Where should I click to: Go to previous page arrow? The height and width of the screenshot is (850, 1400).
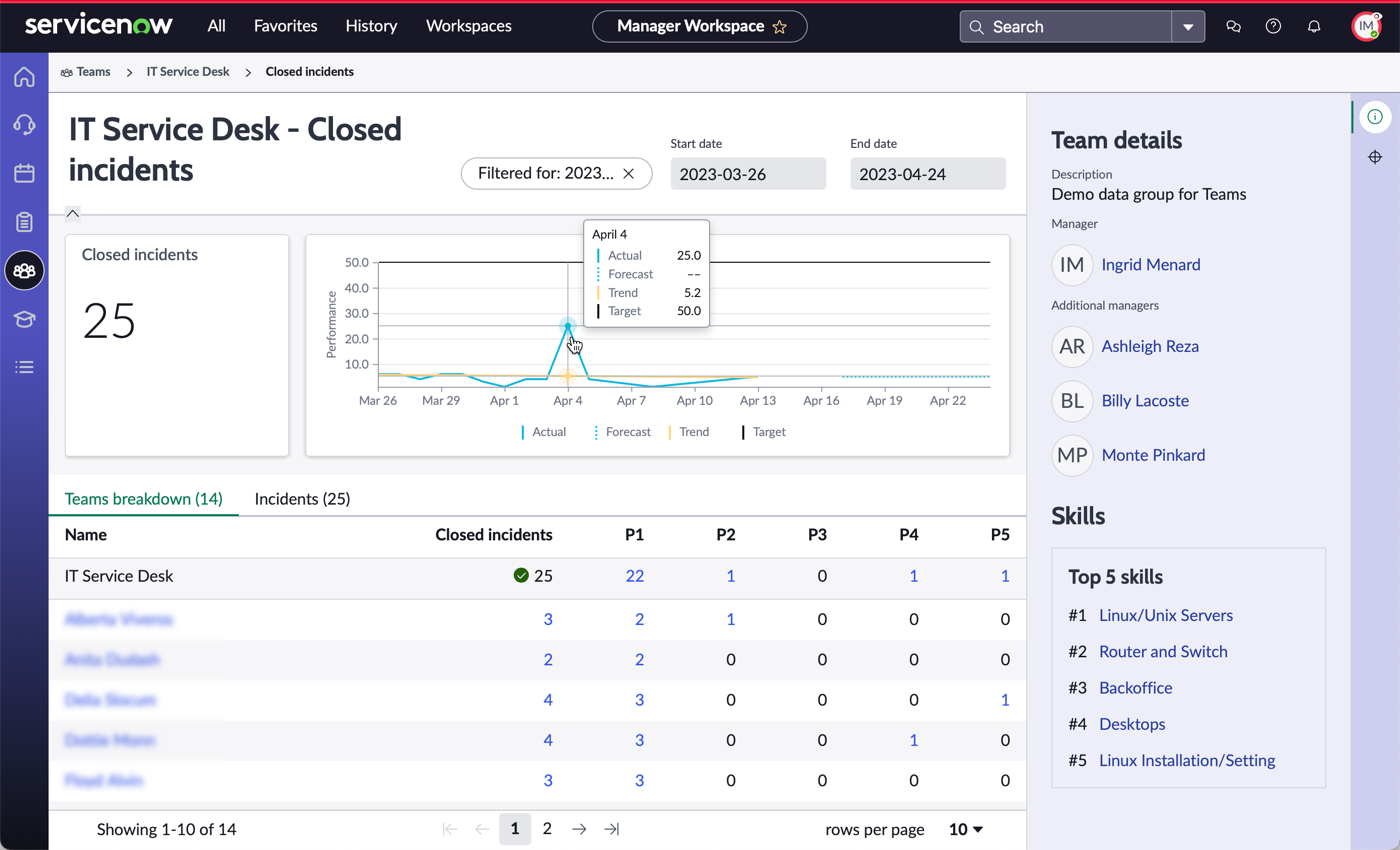point(482,829)
